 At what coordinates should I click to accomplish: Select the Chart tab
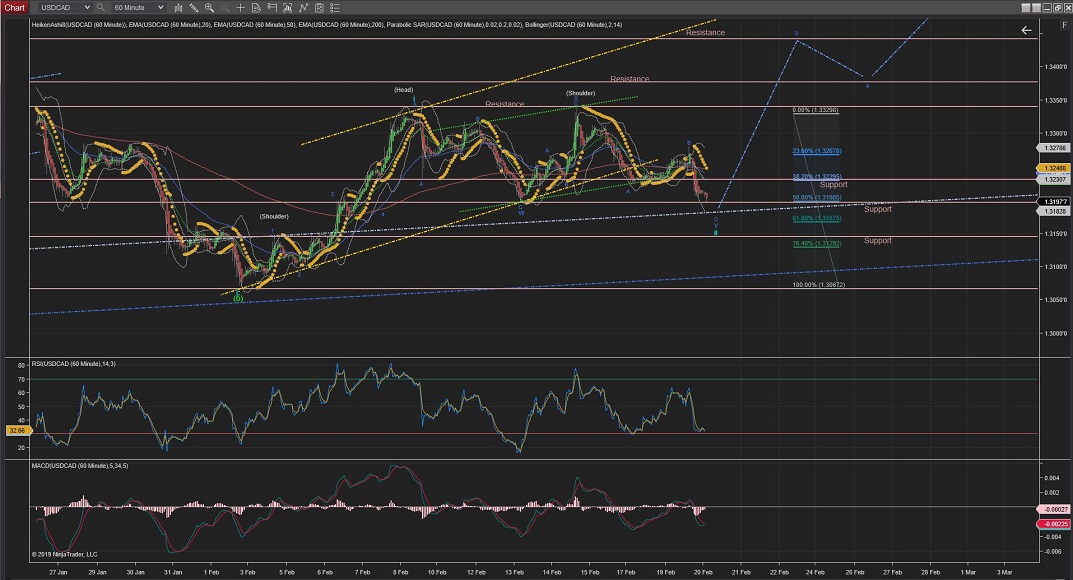coord(14,8)
